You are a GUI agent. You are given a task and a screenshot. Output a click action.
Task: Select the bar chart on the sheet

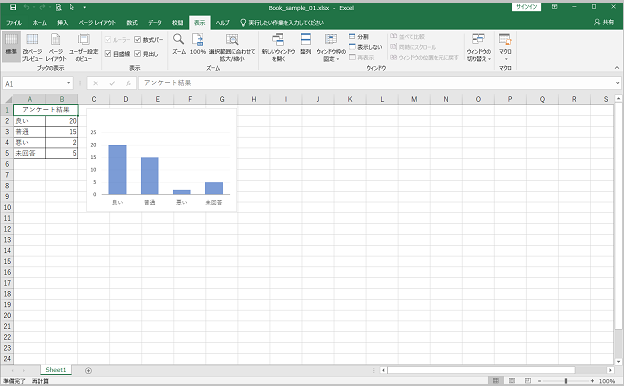click(x=162, y=160)
